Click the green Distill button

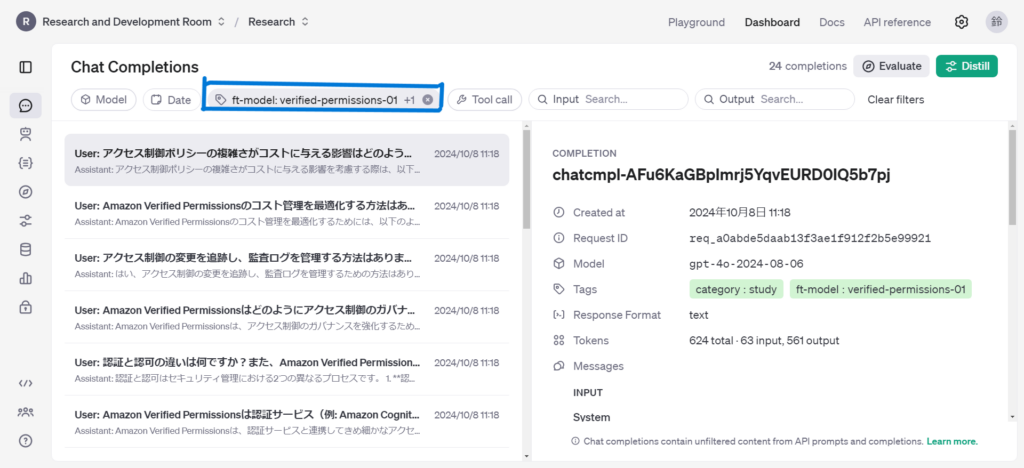tap(966, 66)
